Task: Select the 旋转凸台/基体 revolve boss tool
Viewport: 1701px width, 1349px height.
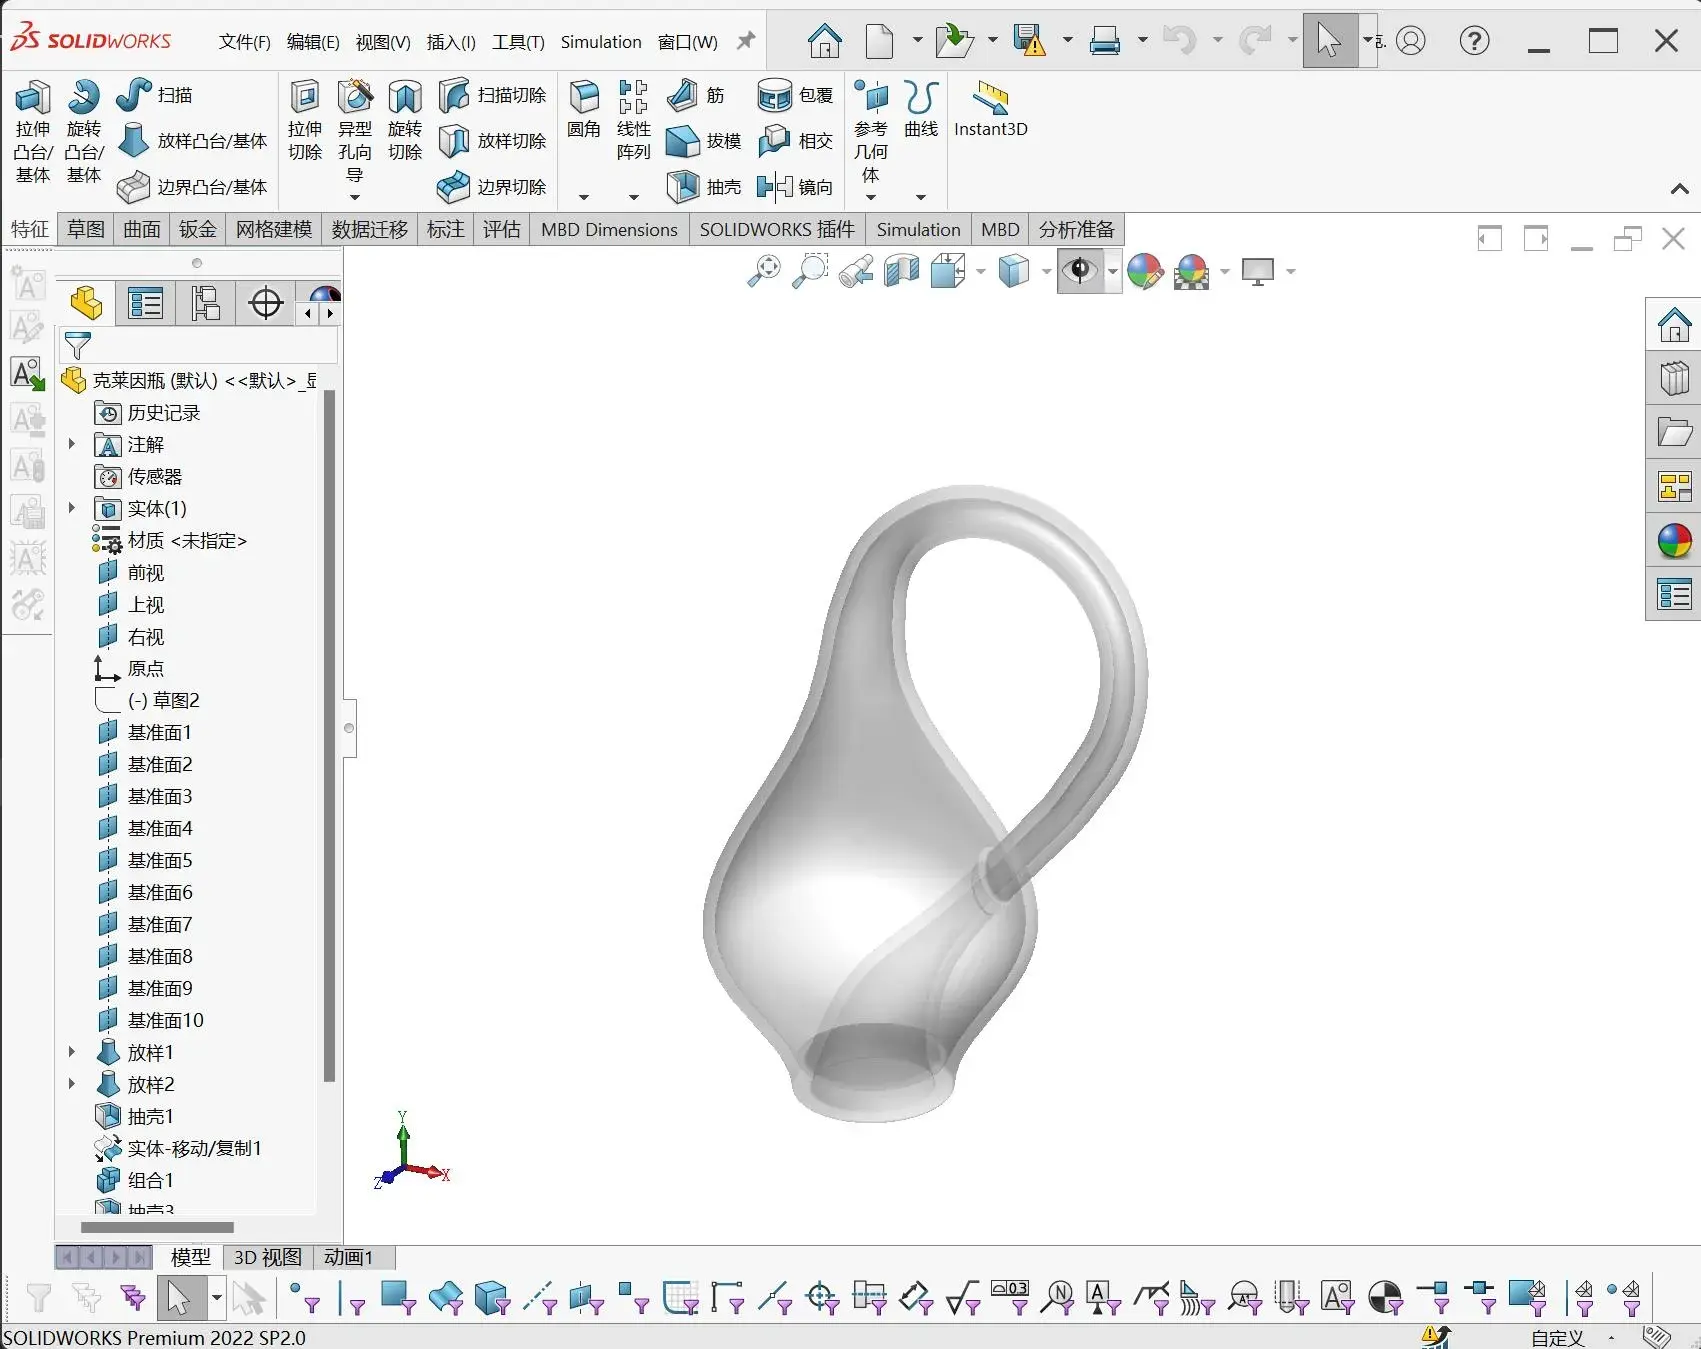Action: tap(84, 132)
